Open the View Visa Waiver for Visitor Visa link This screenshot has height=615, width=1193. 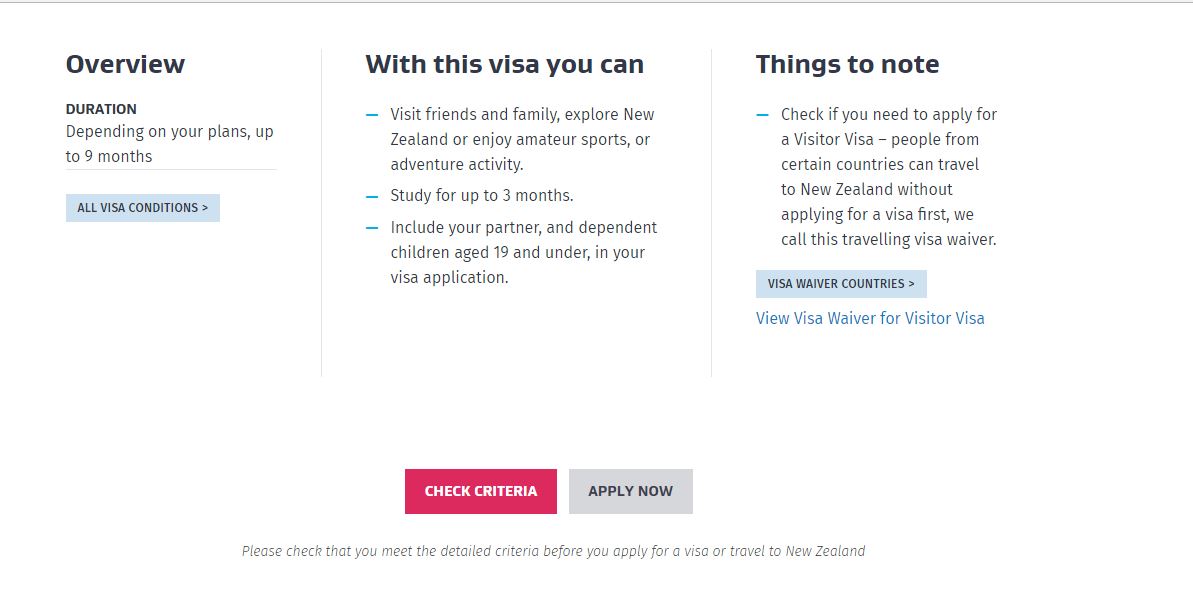[870, 317]
